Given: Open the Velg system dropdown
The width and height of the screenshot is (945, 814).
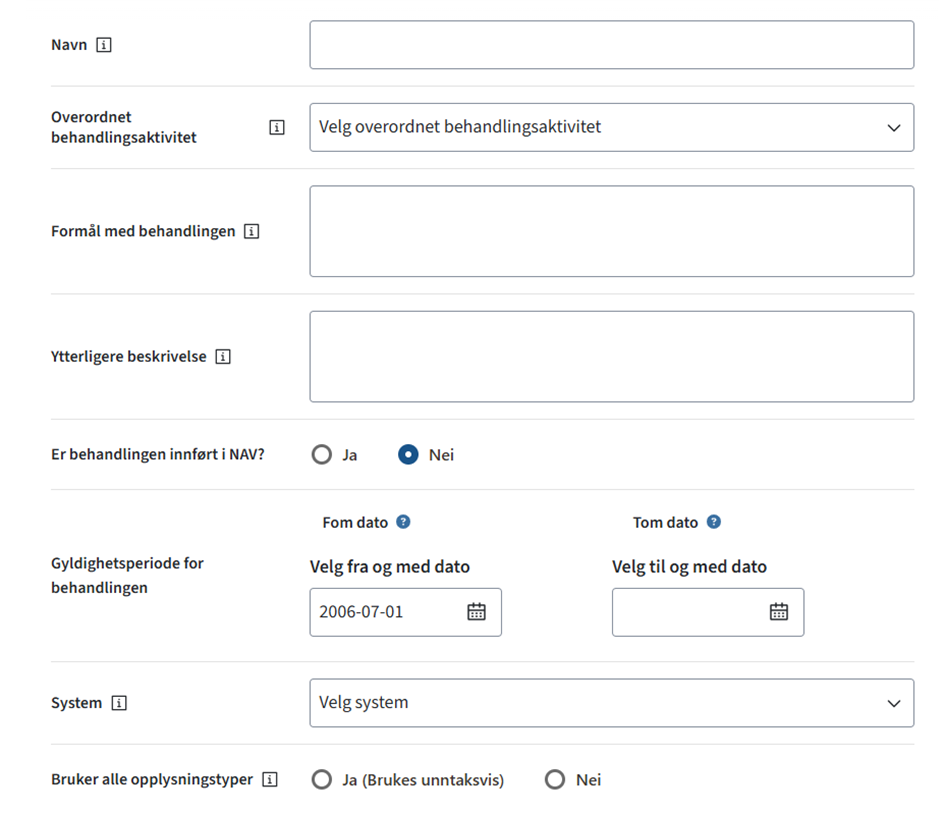Looking at the screenshot, I should (611, 703).
